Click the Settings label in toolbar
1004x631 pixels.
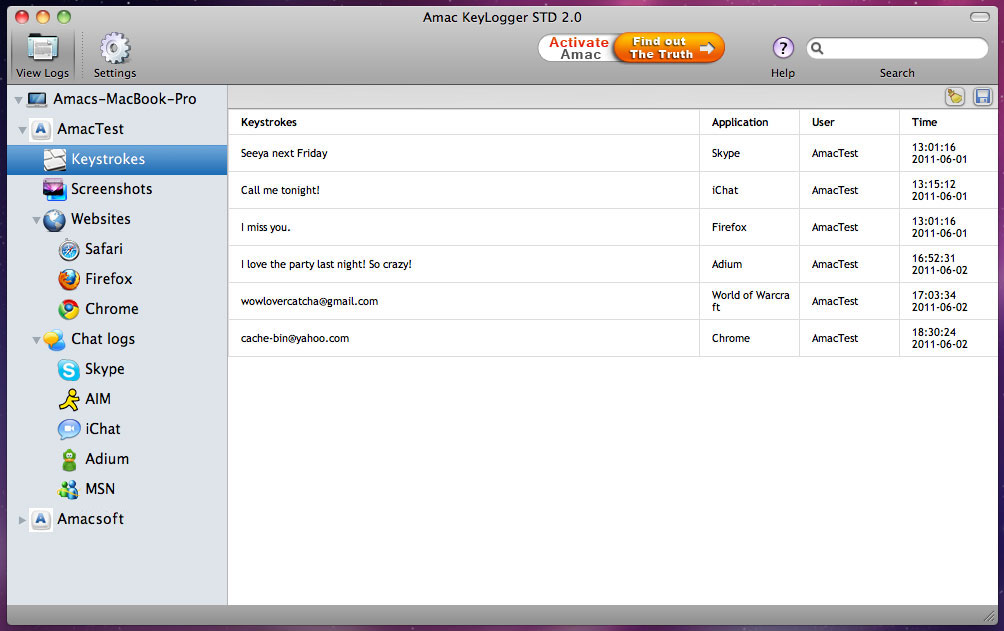(x=115, y=73)
